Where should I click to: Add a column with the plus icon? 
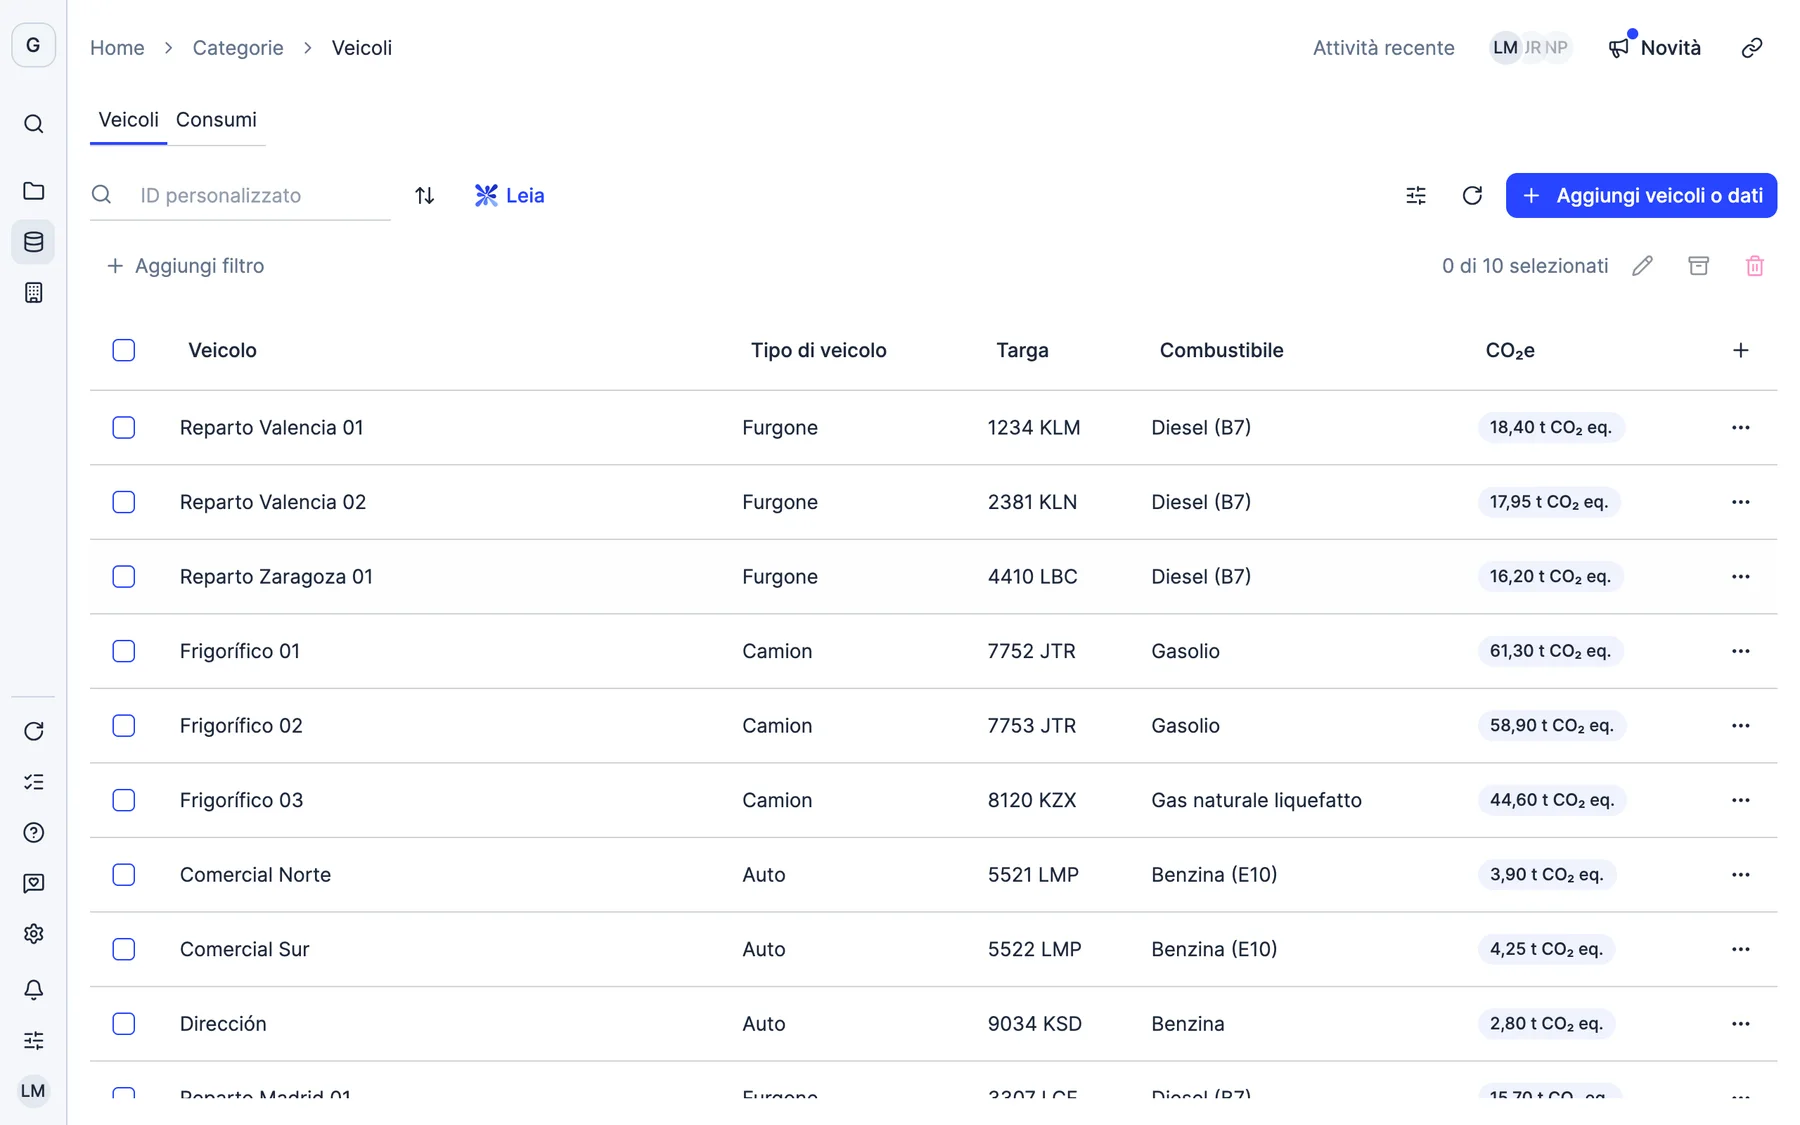1740,350
